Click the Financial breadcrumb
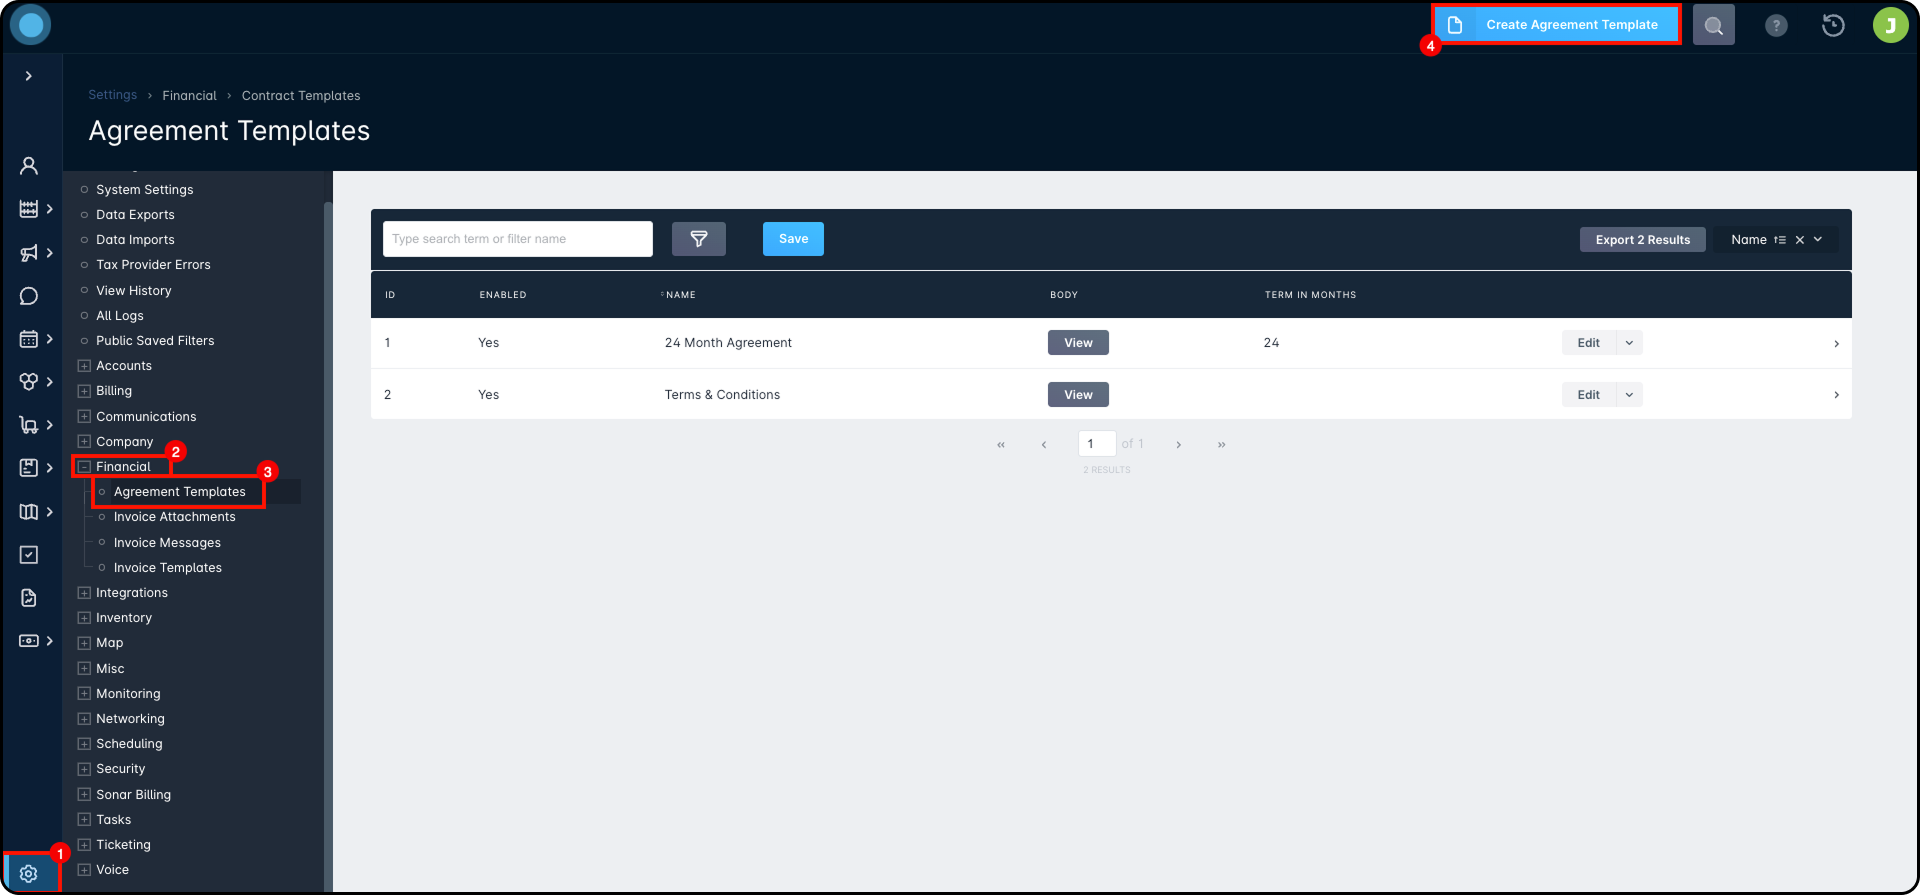The height and width of the screenshot is (895, 1920). pyautogui.click(x=189, y=96)
